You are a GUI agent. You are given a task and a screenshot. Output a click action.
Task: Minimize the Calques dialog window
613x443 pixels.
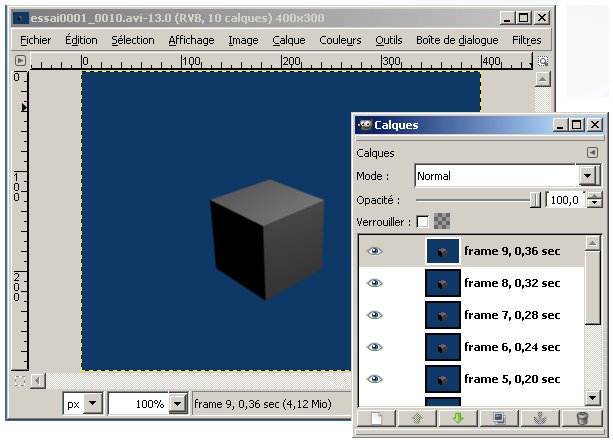tap(560, 125)
